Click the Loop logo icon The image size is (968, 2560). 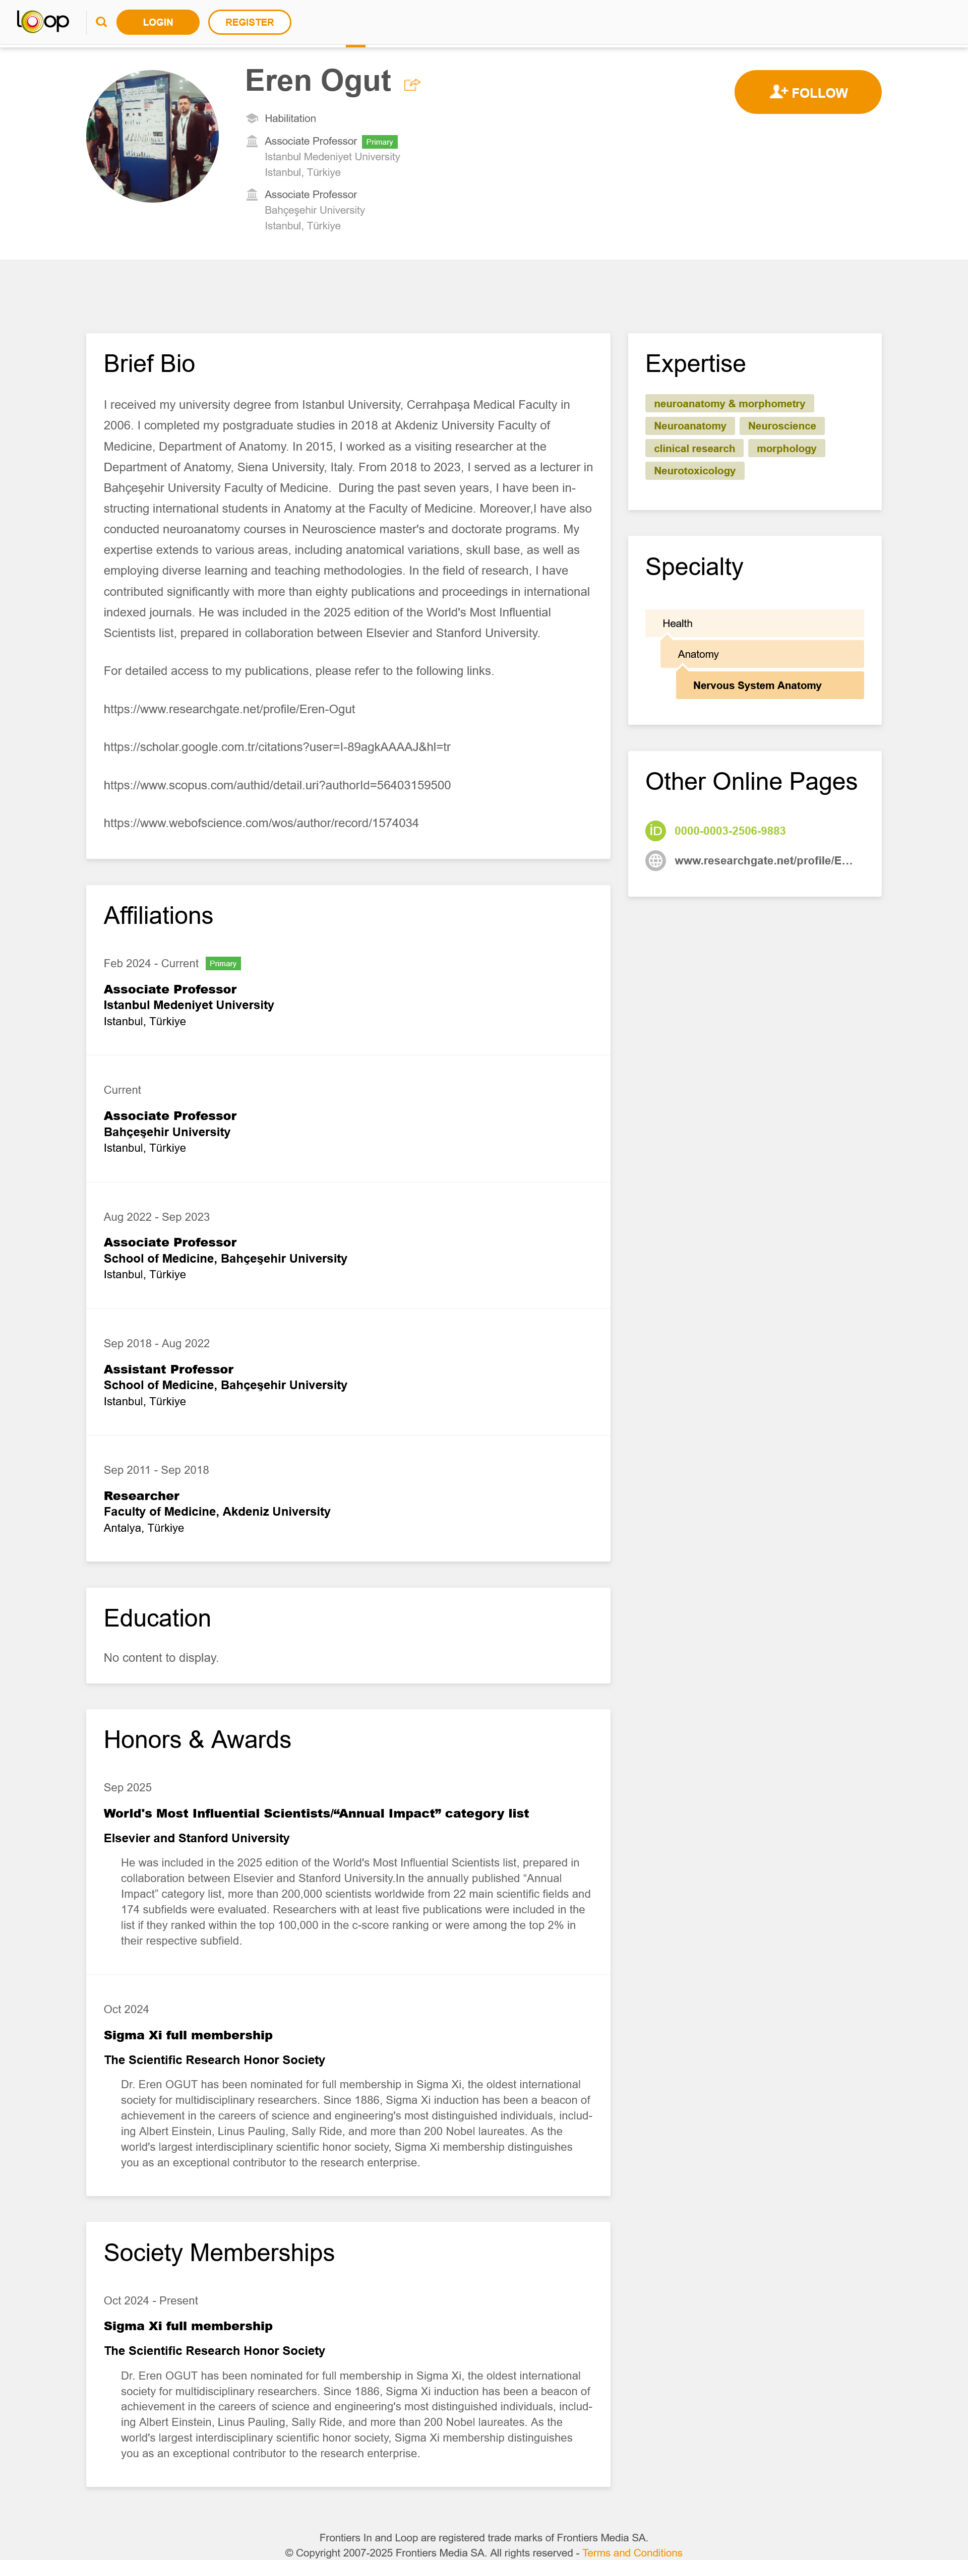click(x=43, y=21)
